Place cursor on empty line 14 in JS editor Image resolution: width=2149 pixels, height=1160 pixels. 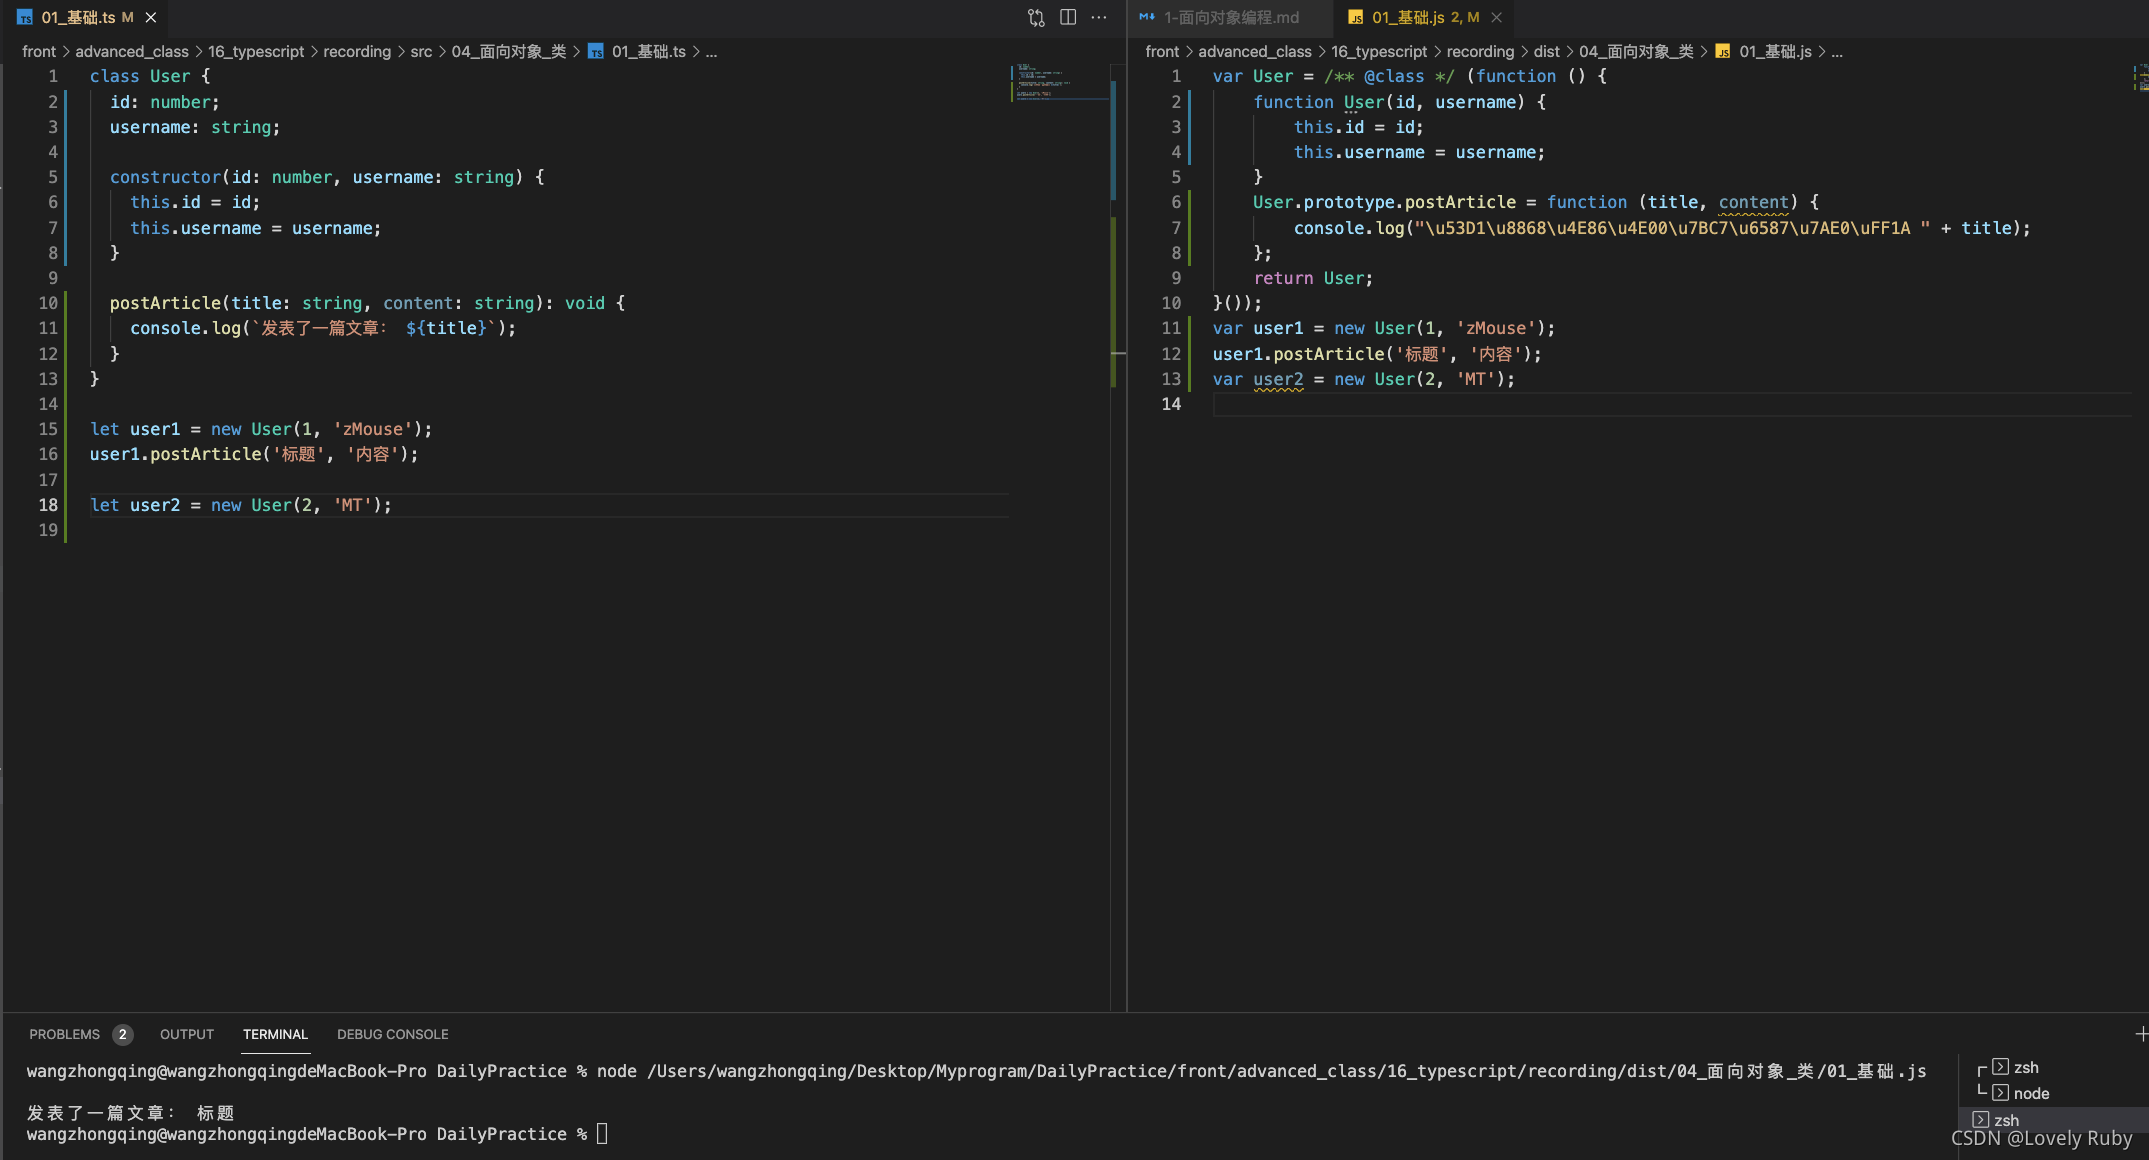click(1500, 404)
